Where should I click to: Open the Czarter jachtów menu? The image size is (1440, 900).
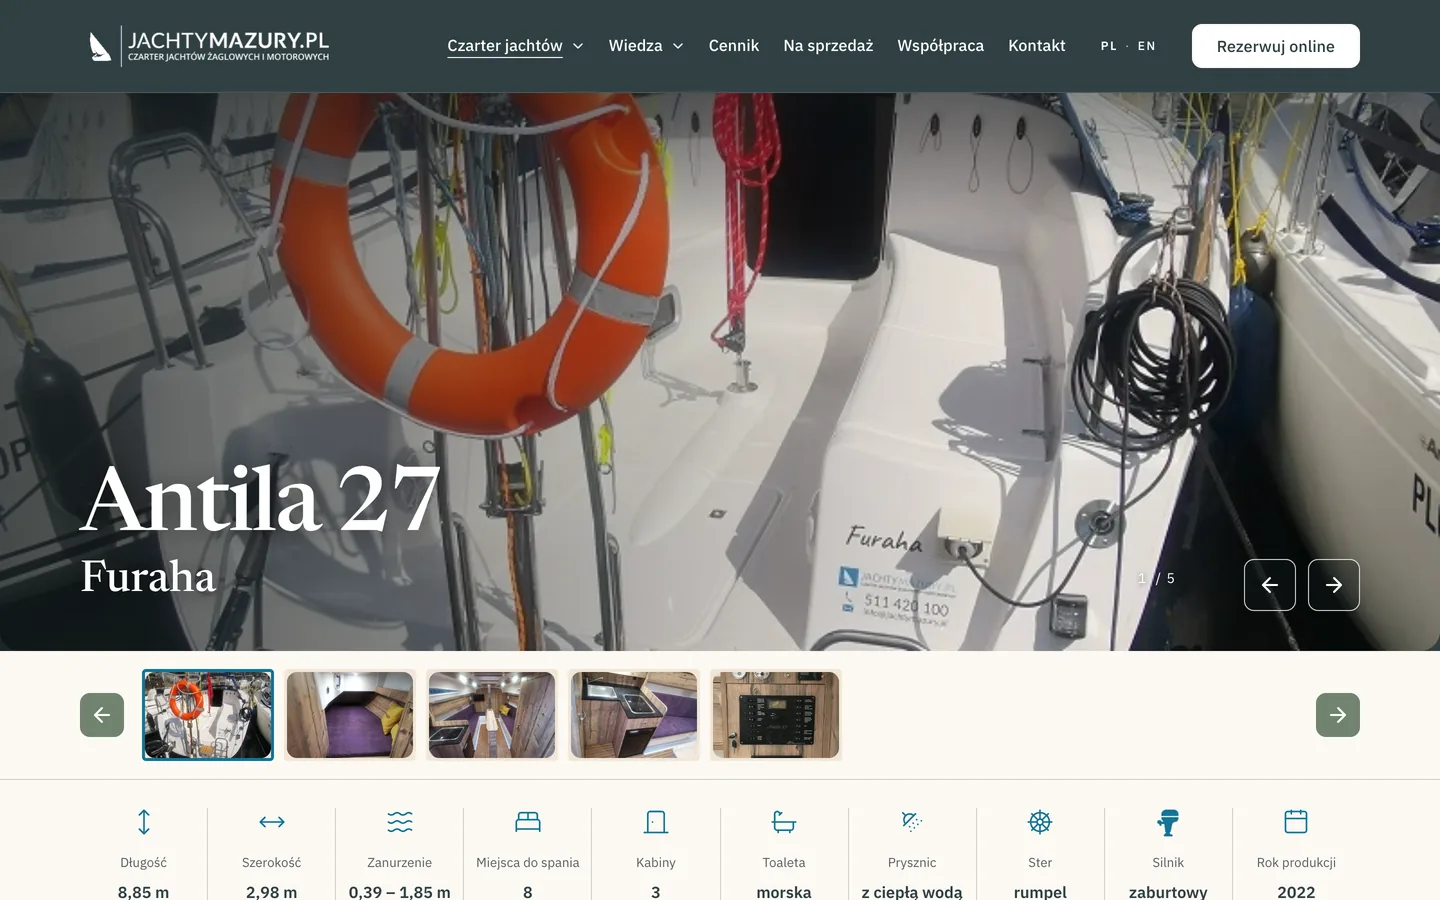coord(505,46)
